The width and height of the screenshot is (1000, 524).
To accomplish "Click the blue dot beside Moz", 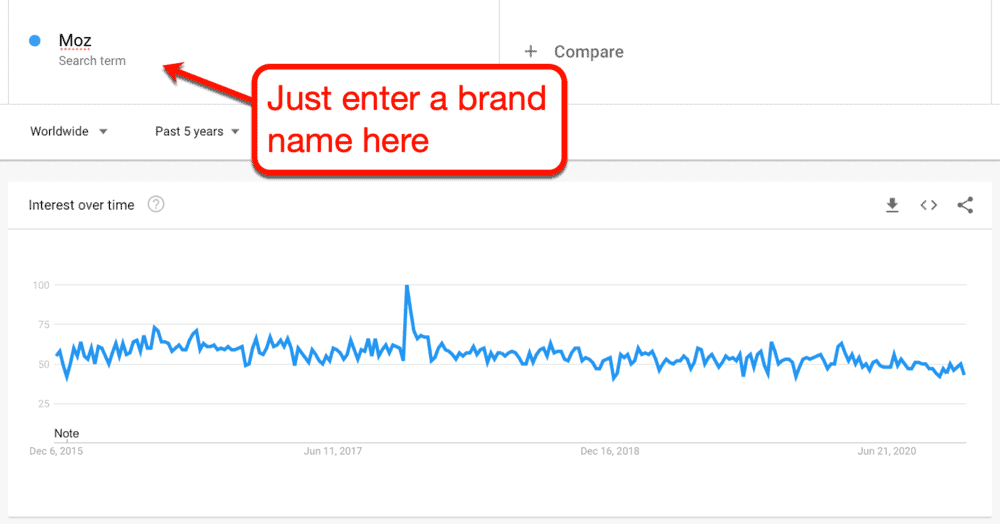I will click(35, 41).
